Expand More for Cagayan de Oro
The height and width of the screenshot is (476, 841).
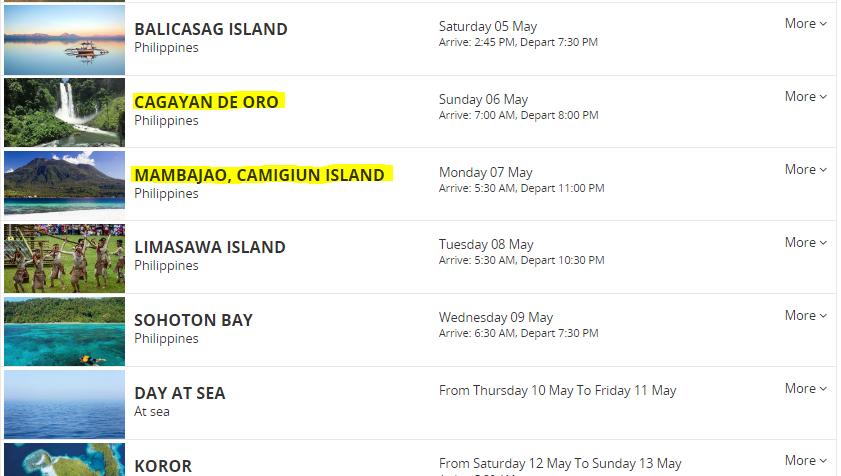(806, 97)
